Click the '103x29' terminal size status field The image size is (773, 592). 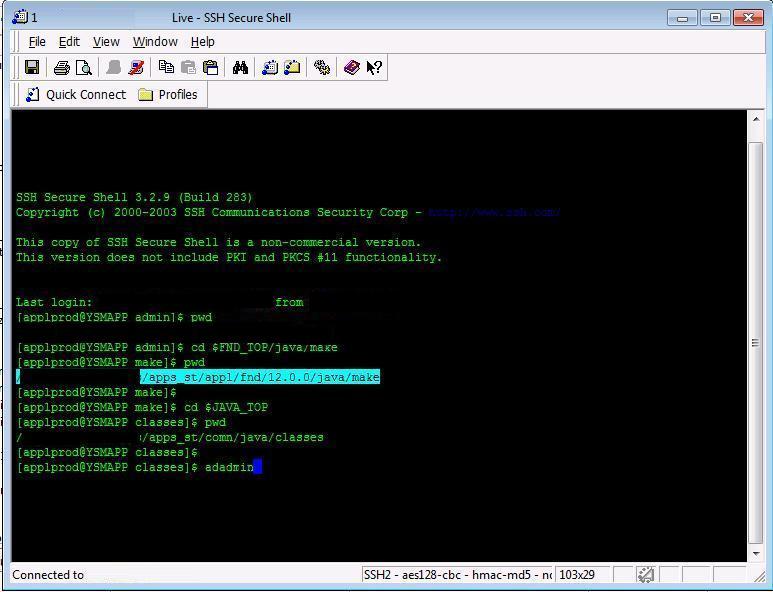582,575
